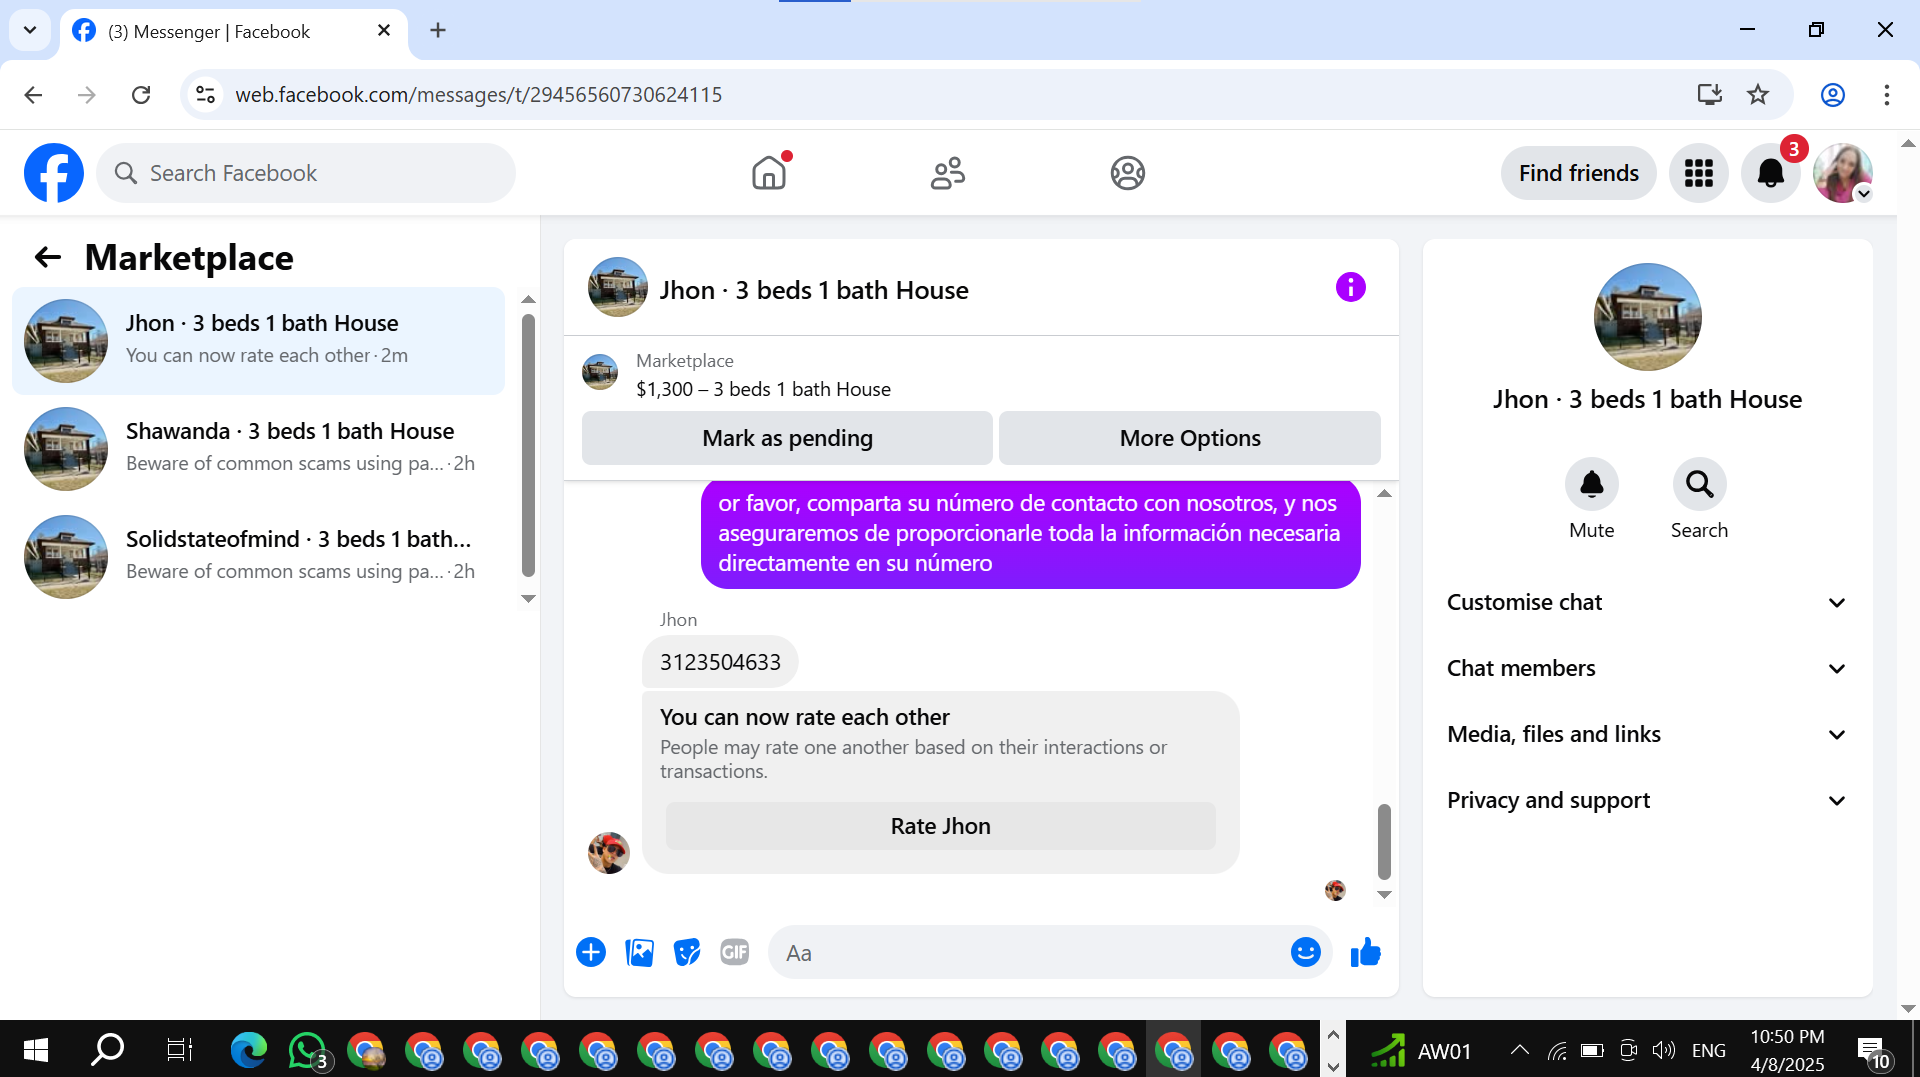Open emoji picker in message box
1920x1077 pixels.
pos(1305,952)
